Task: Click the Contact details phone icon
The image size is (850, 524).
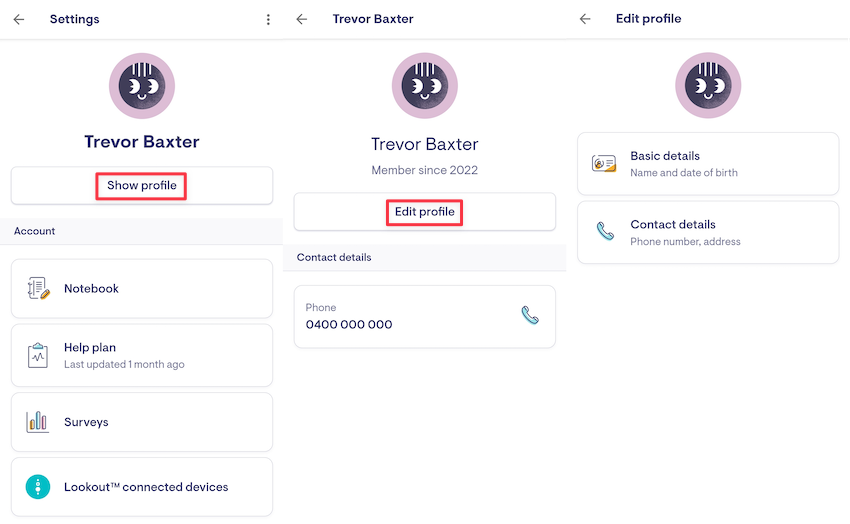Action: [605, 232]
